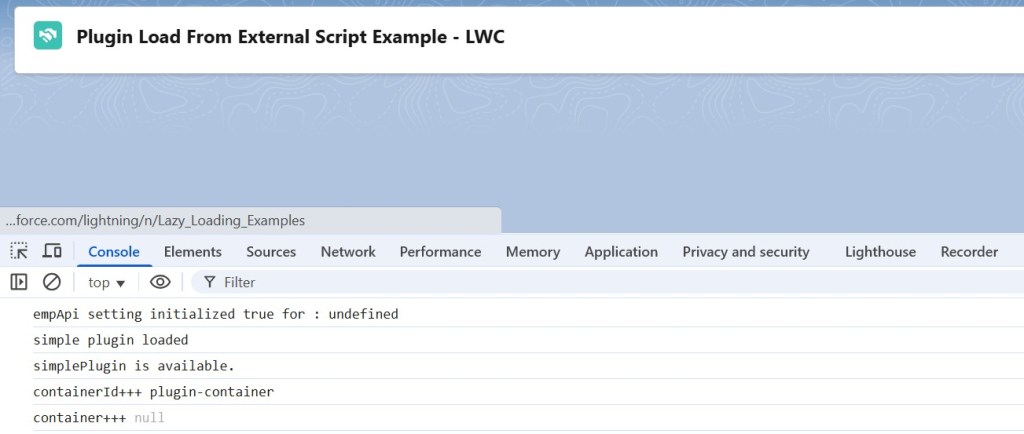
Task: Switch to the Elements tab
Action: point(192,252)
